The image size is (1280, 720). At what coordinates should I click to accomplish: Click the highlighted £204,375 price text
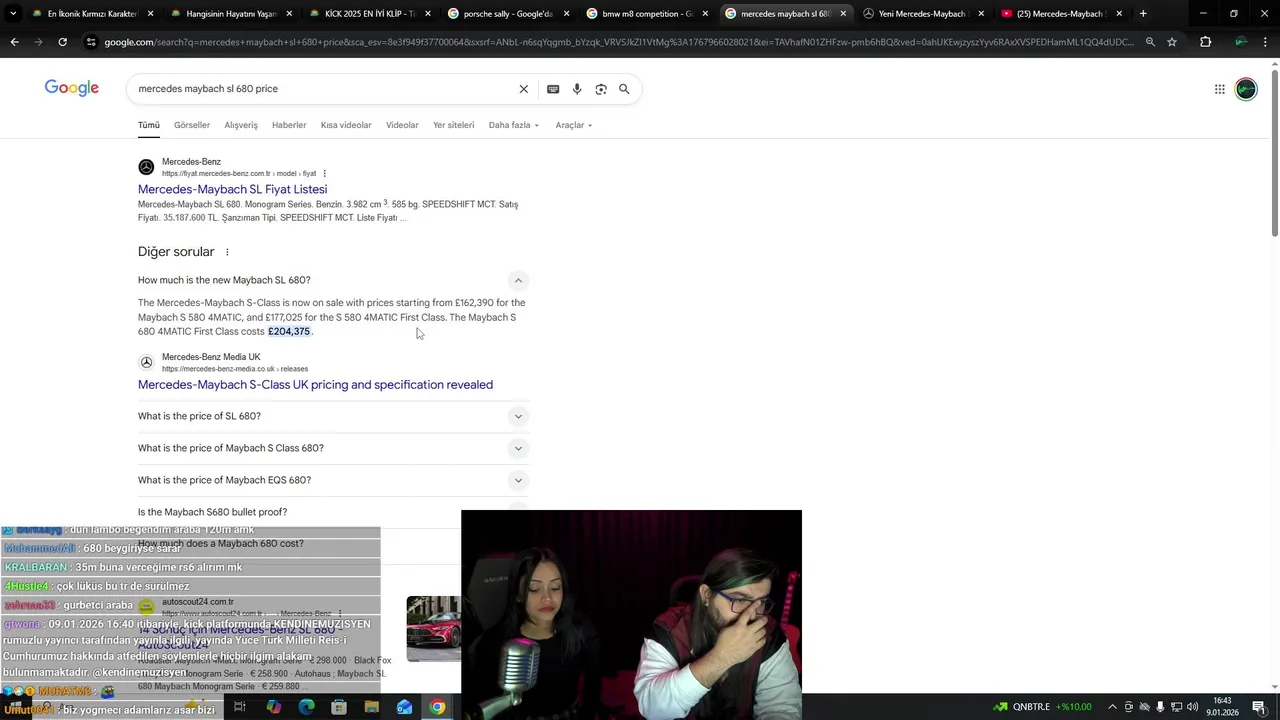coord(289,332)
